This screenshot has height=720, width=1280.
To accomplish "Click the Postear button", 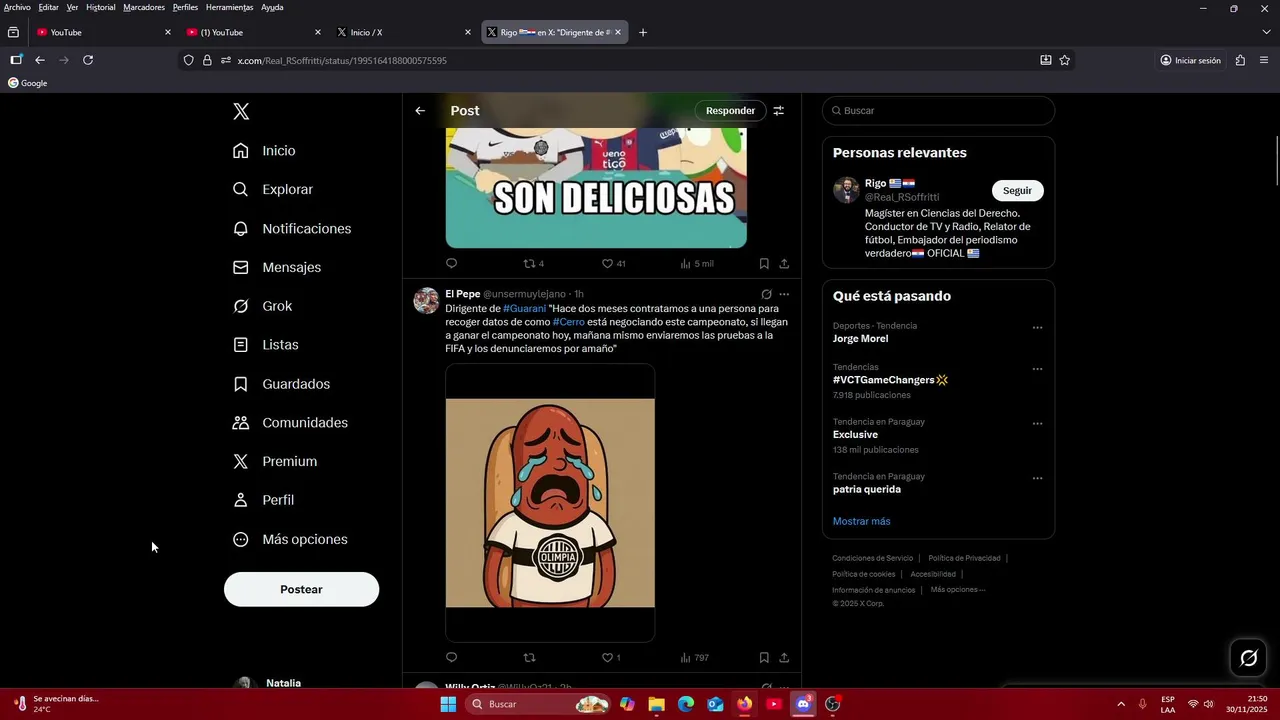I will pyautogui.click(x=301, y=589).
